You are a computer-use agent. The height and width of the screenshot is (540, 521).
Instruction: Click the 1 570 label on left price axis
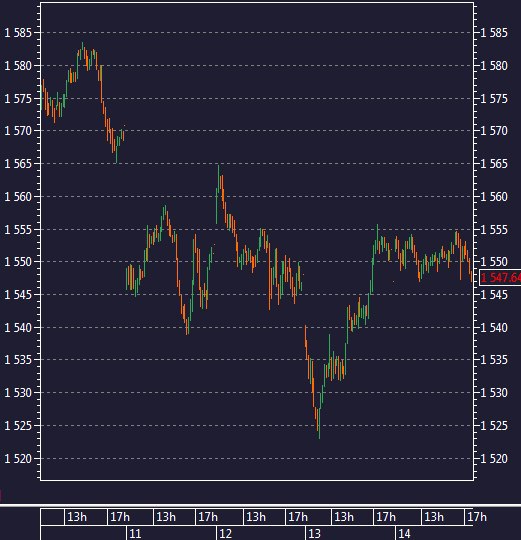tap(18, 131)
